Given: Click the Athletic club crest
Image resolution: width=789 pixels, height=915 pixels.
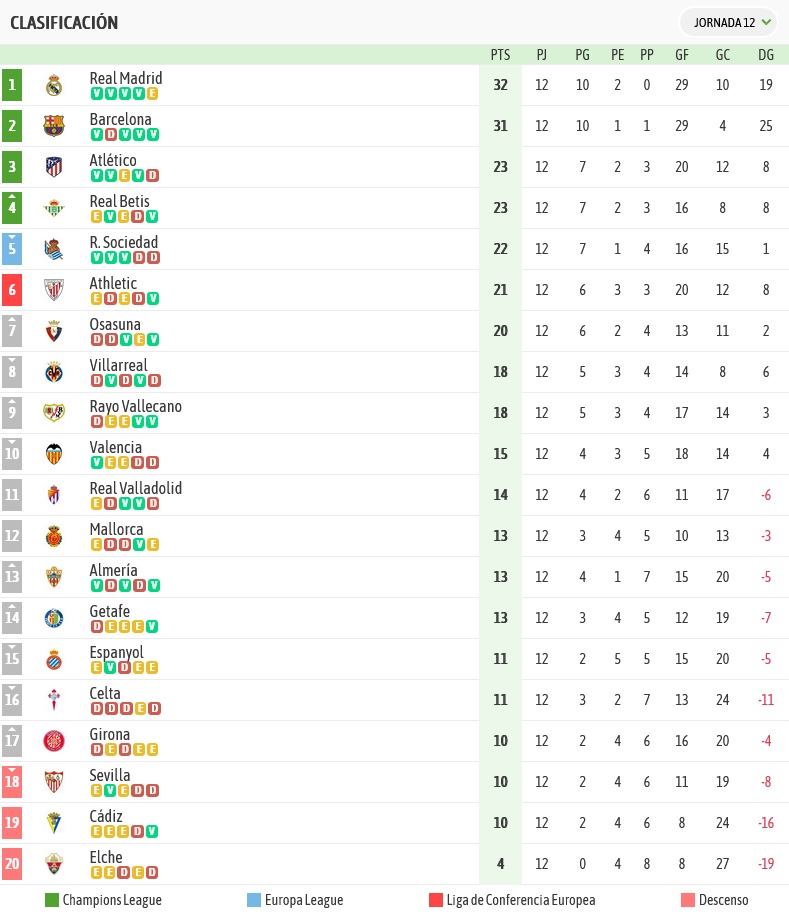Looking at the screenshot, I should (54, 290).
